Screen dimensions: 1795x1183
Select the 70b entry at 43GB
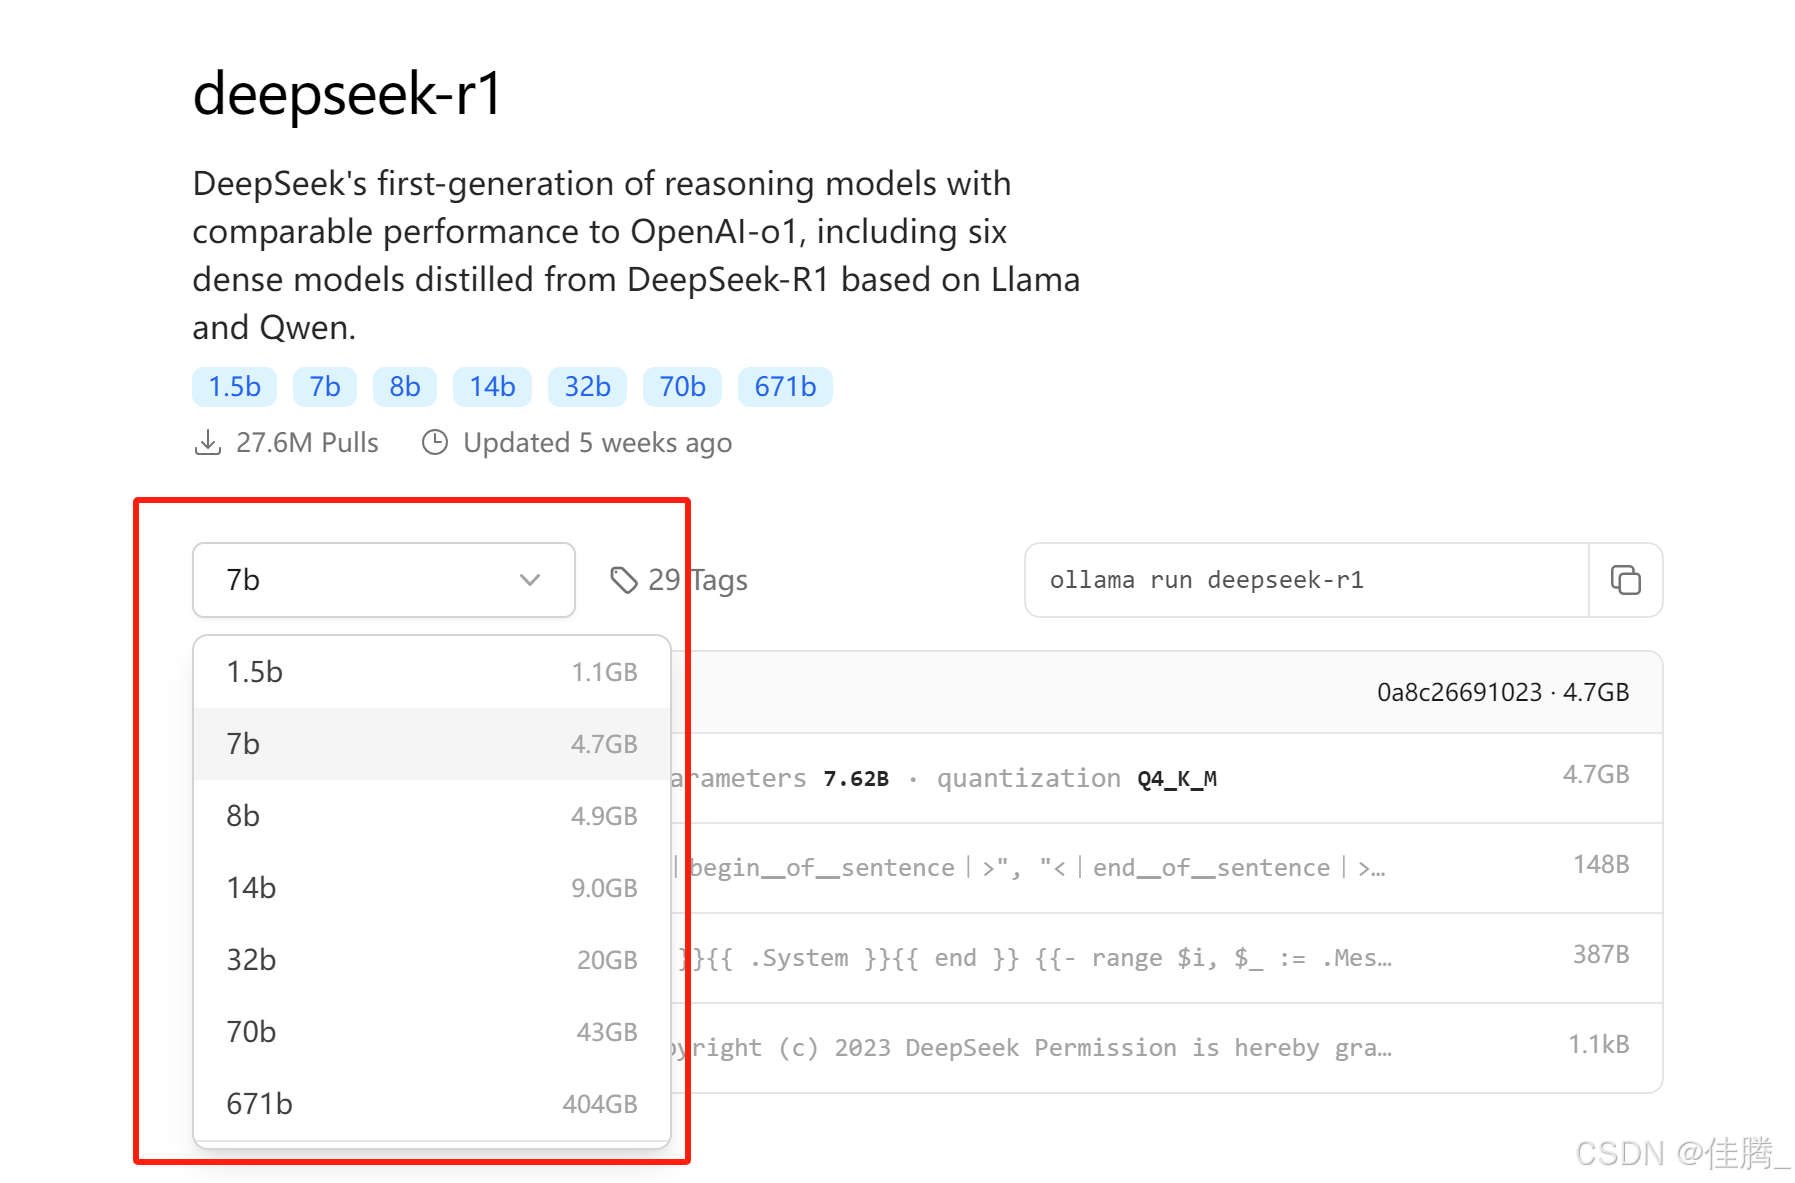point(432,1032)
